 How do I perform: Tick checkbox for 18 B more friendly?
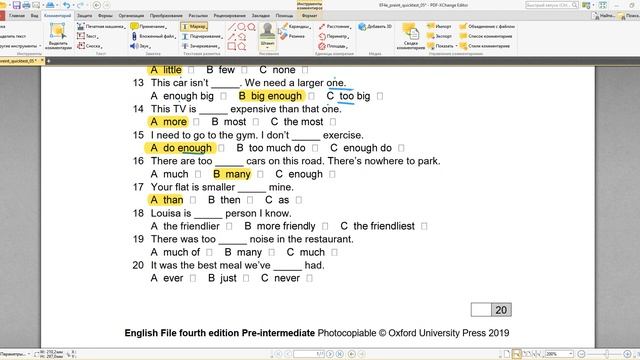click(x=325, y=226)
